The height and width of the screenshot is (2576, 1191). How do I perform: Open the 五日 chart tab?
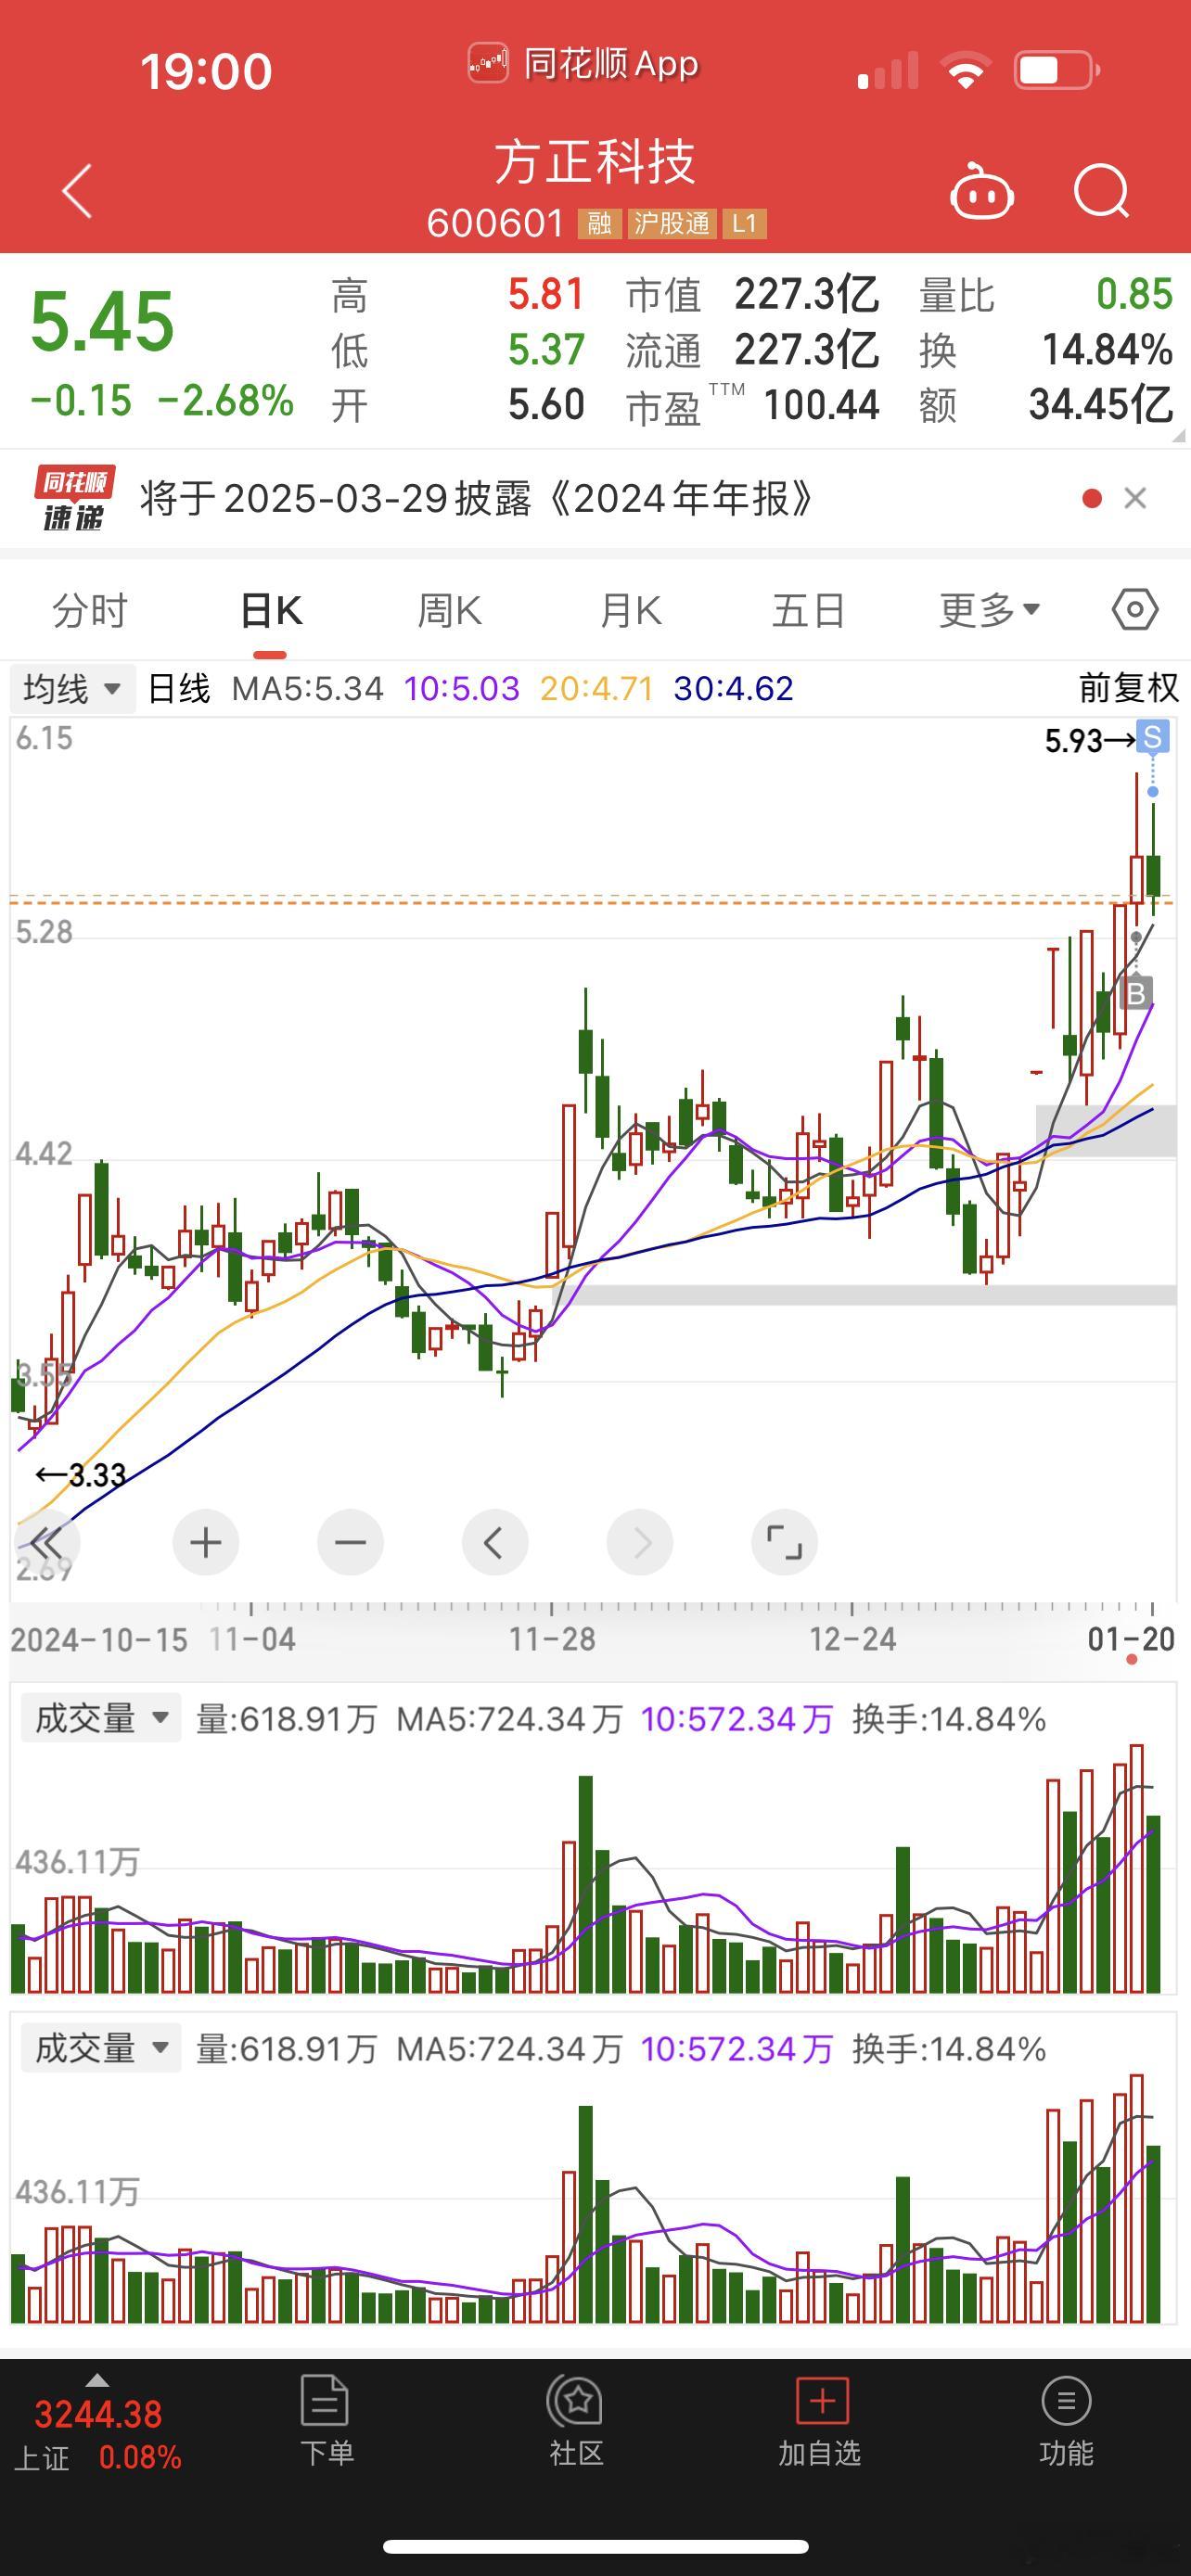pyautogui.click(x=809, y=610)
